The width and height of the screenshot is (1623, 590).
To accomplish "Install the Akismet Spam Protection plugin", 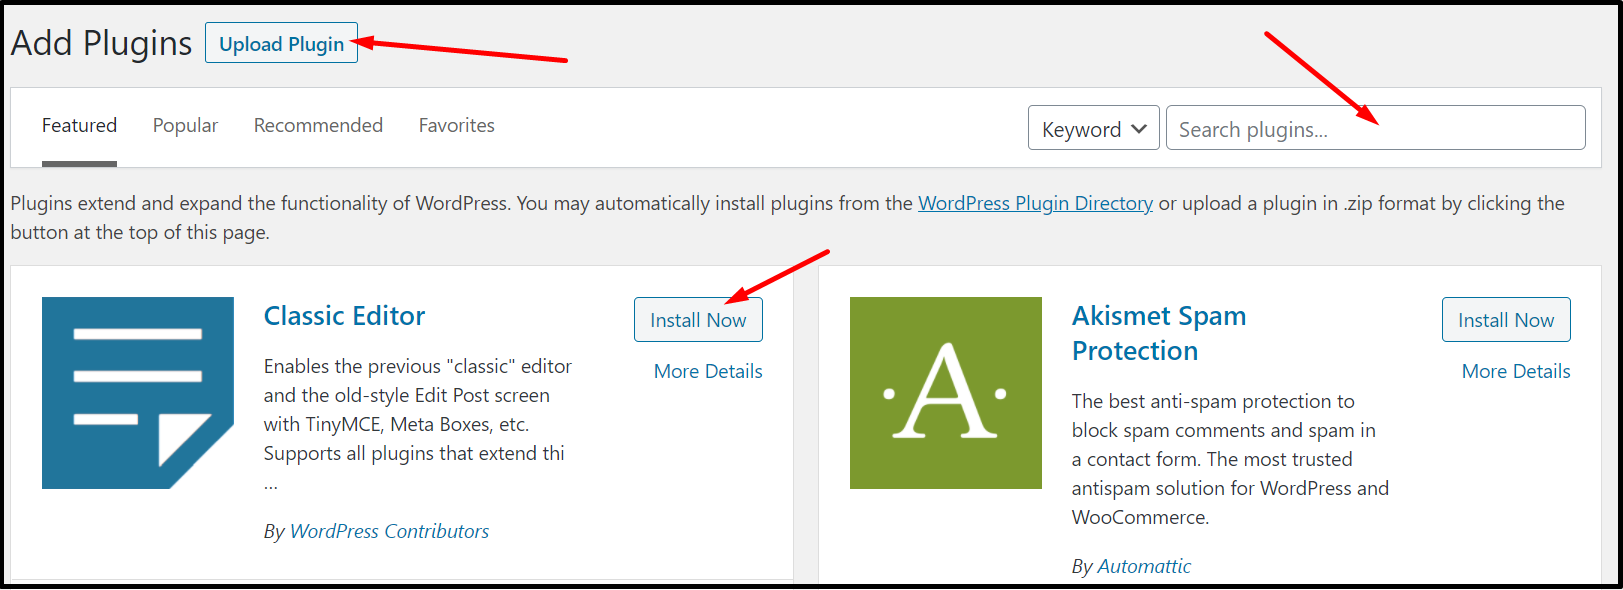I will point(1505,320).
